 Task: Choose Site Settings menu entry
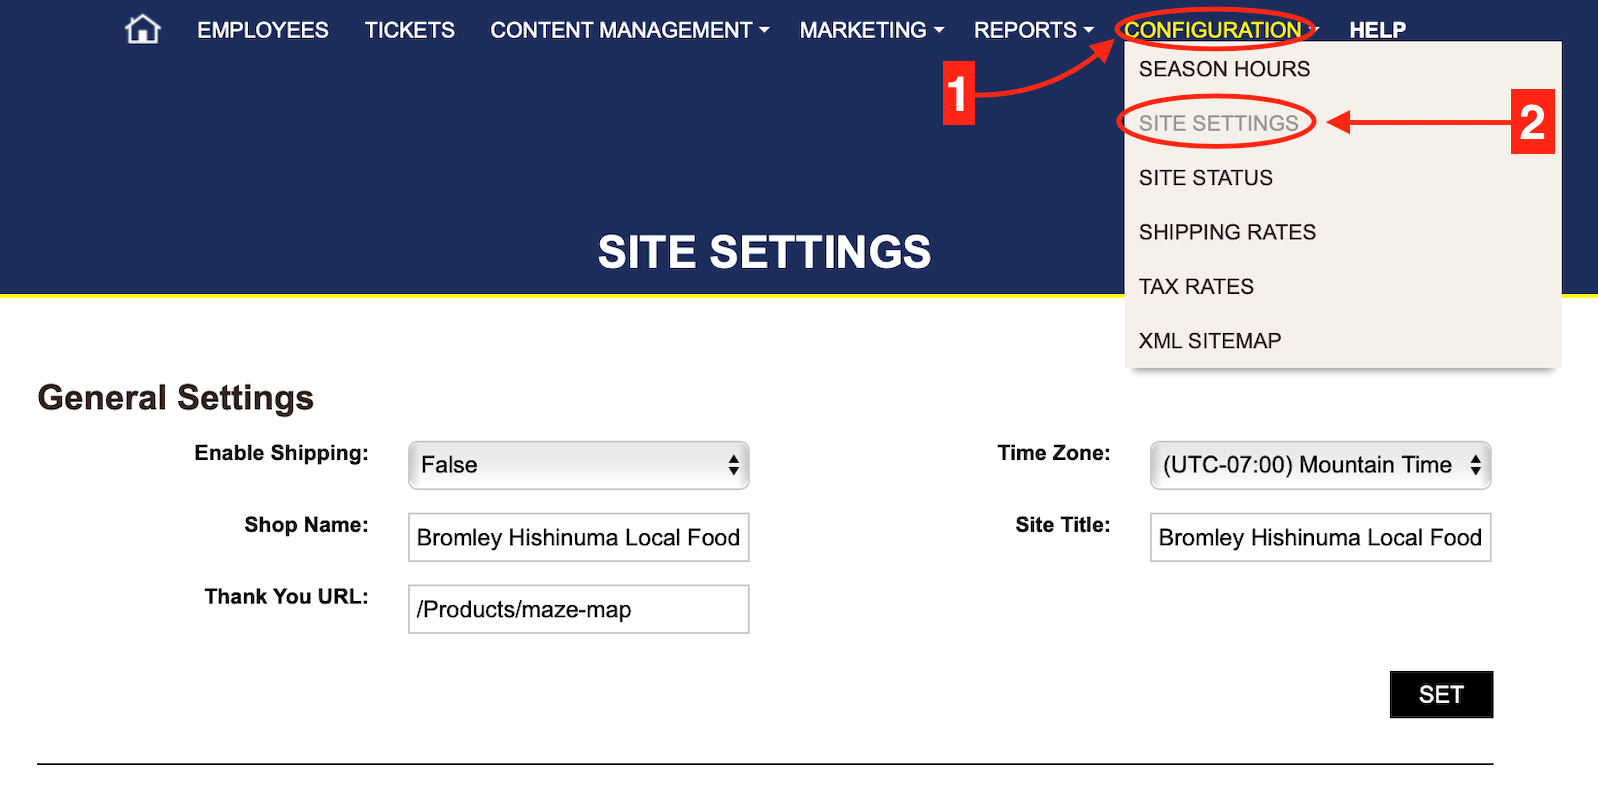click(1218, 123)
